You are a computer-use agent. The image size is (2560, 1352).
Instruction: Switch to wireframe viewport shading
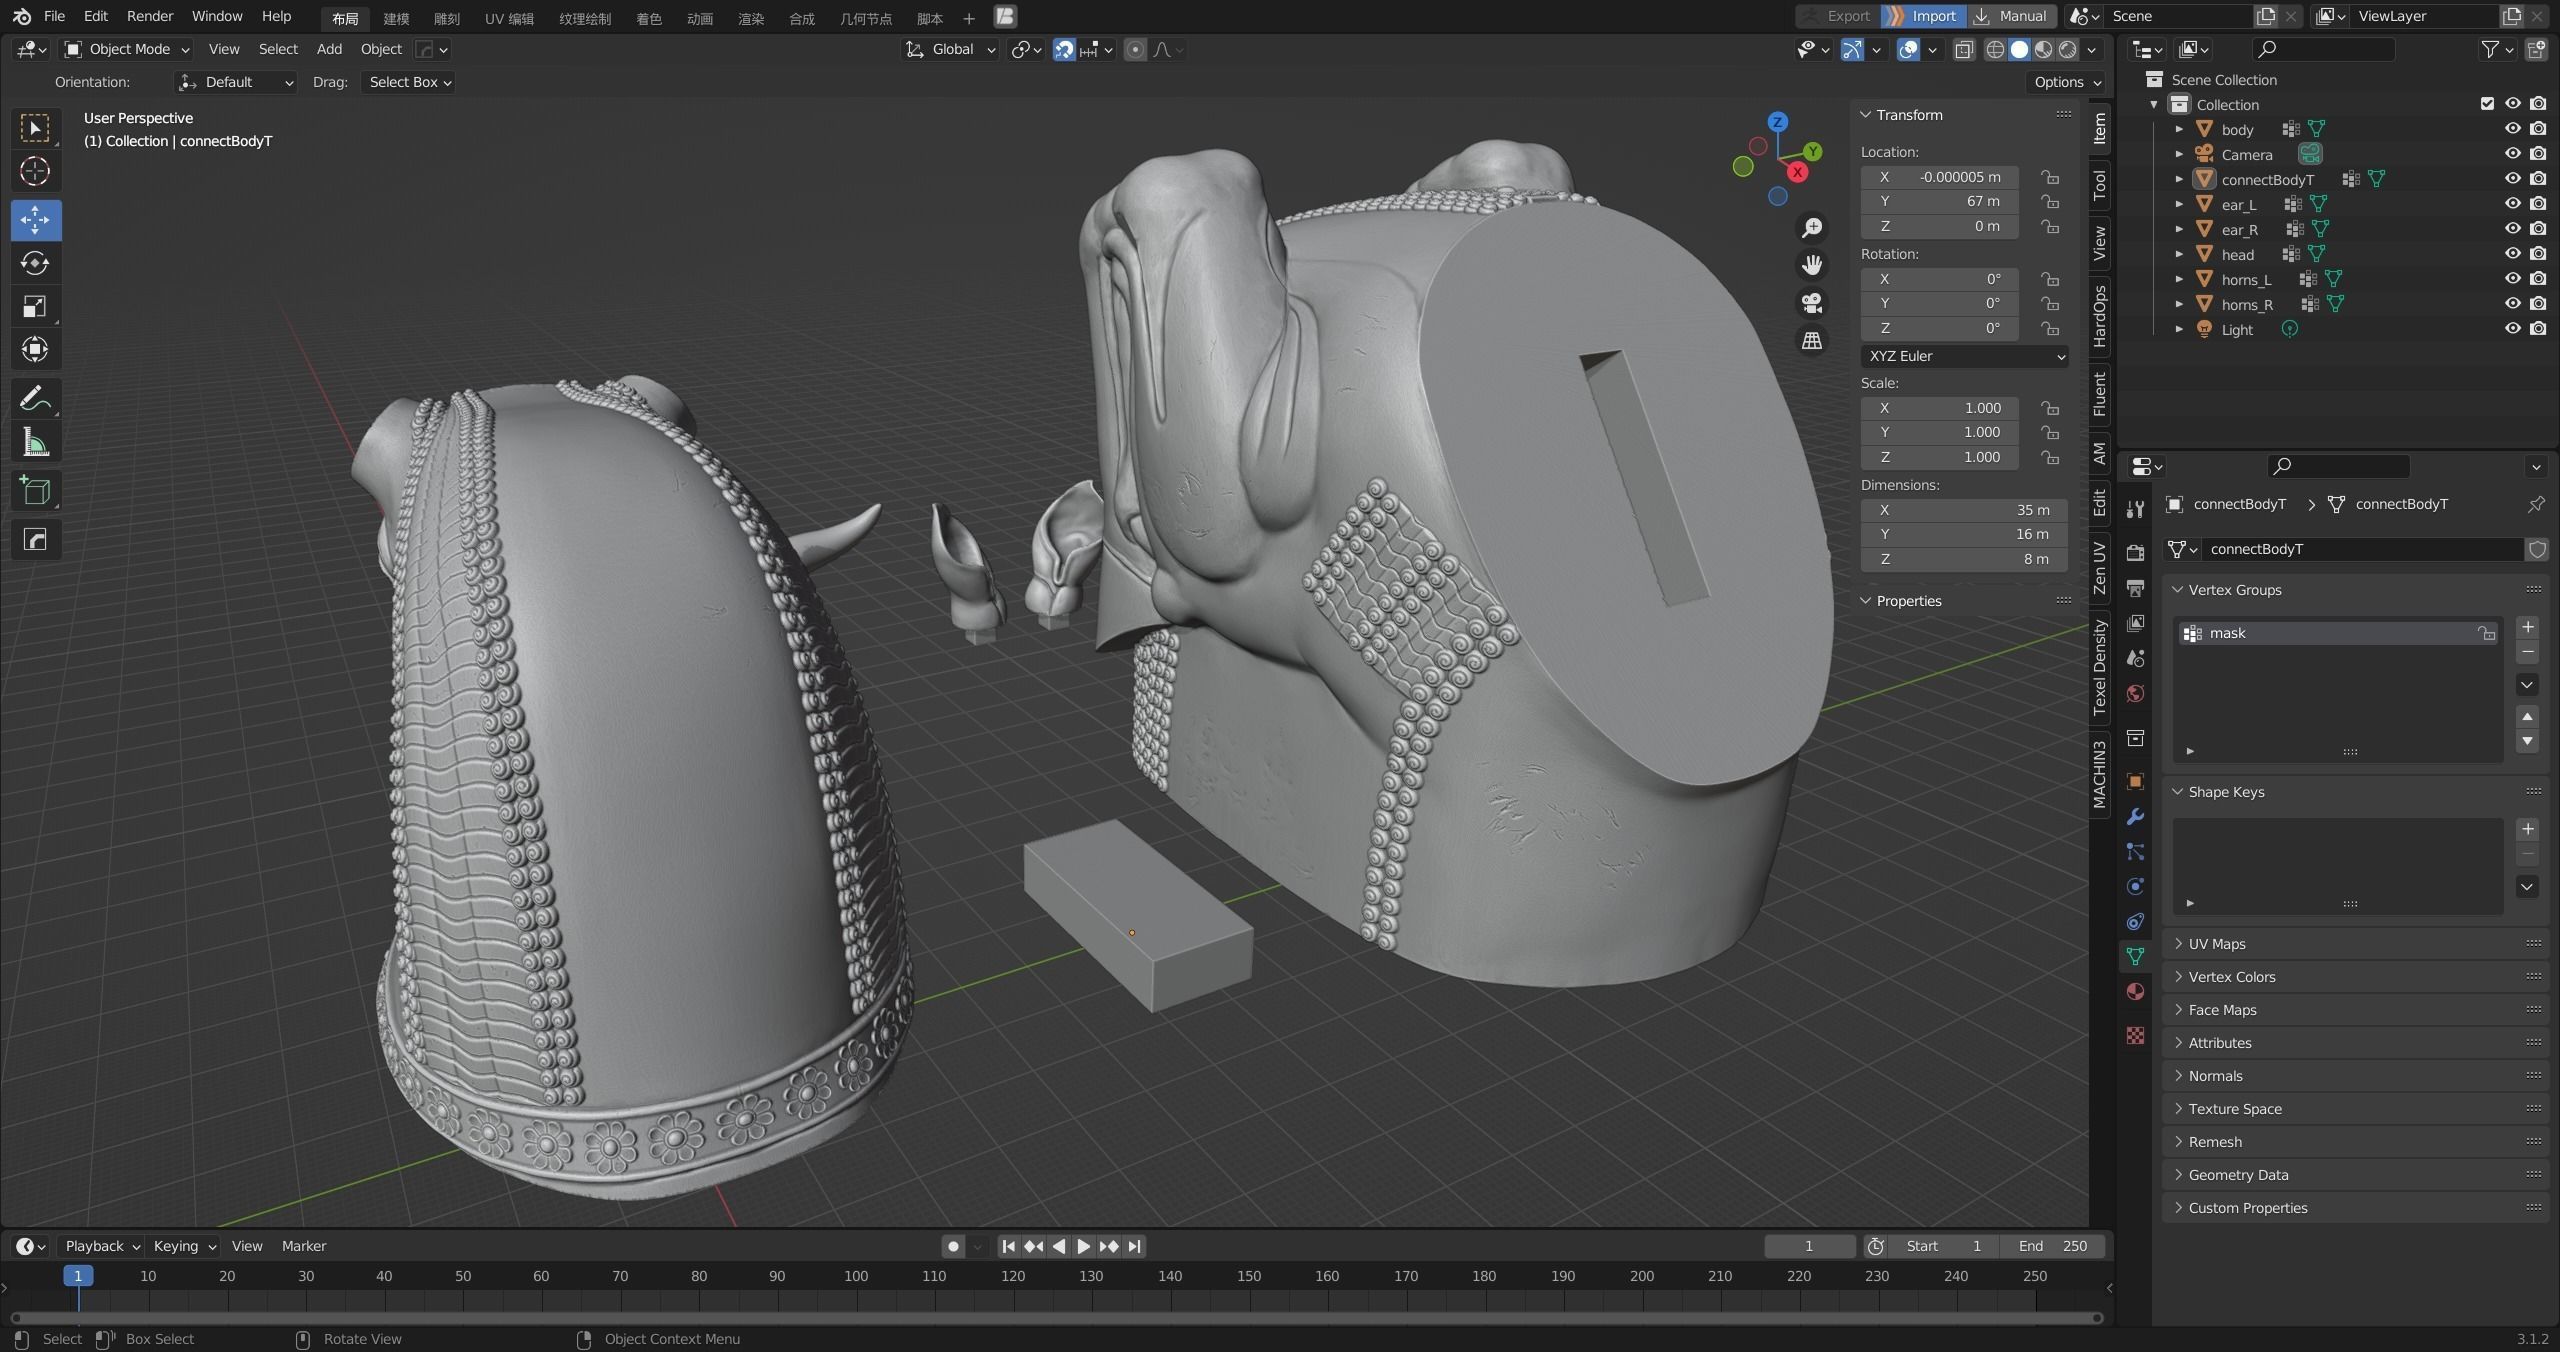click(1995, 50)
